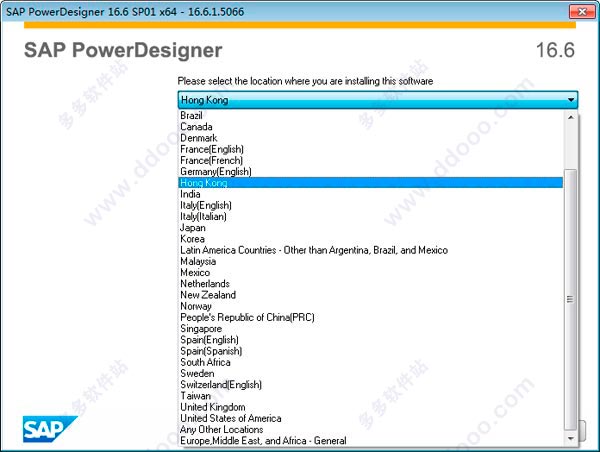The height and width of the screenshot is (452, 600).
Task: Select Spain(English) option
Action: pyautogui.click(x=371, y=340)
